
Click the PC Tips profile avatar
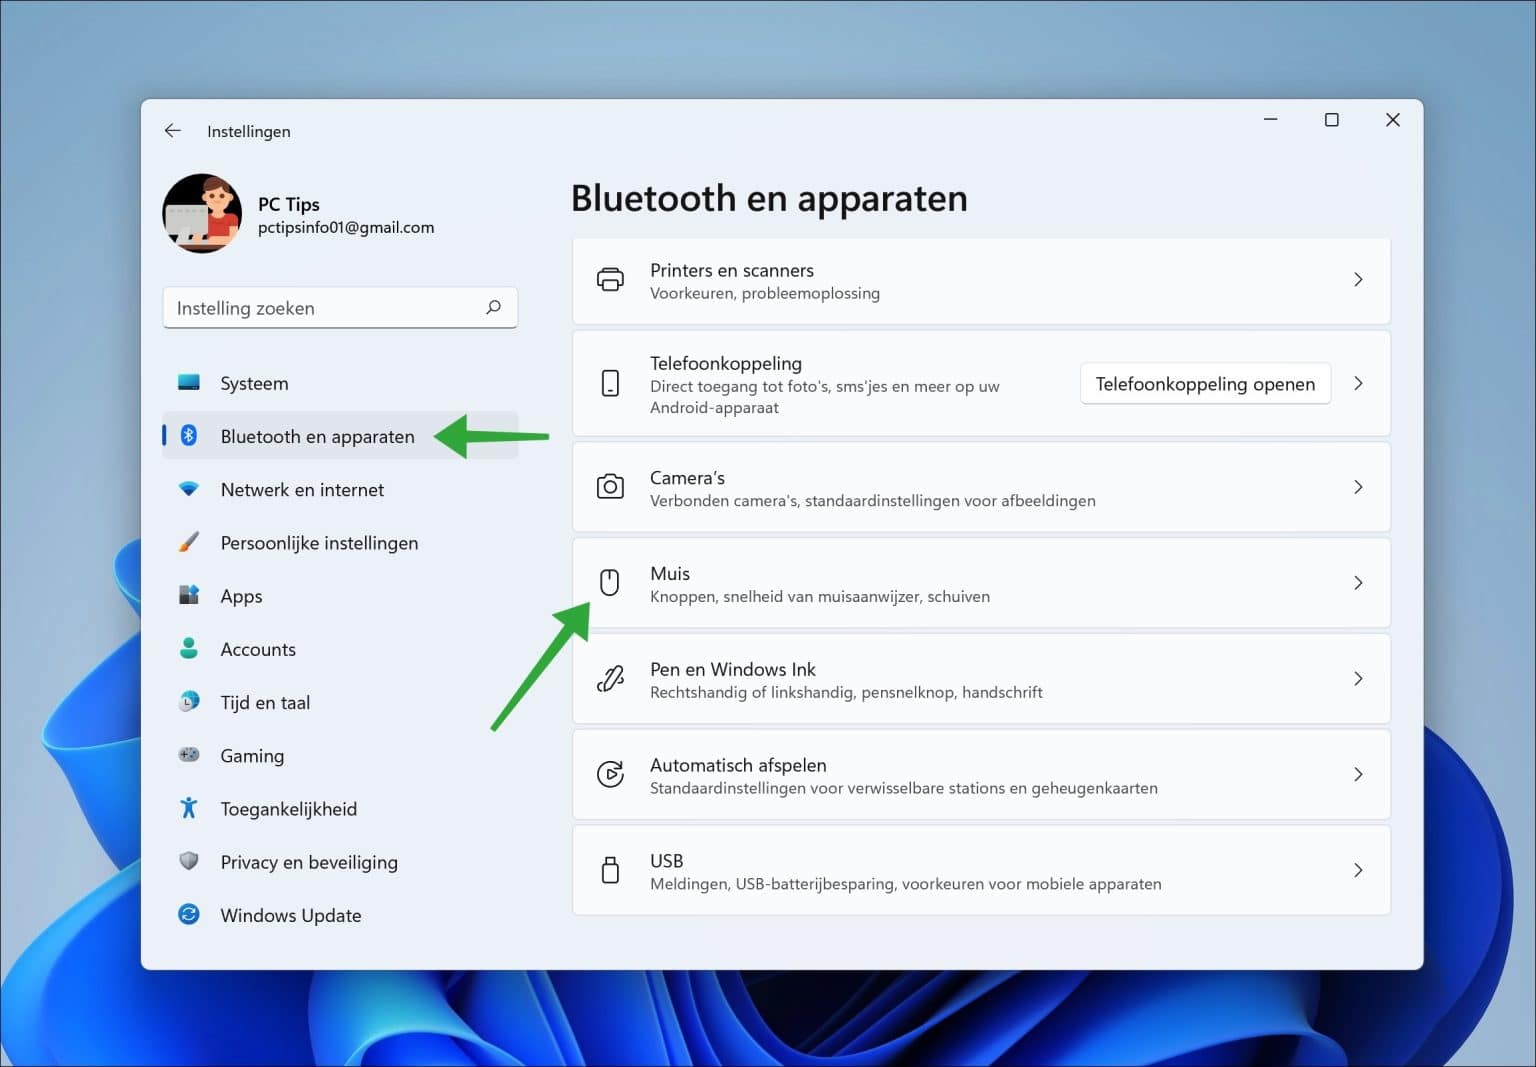tap(202, 213)
